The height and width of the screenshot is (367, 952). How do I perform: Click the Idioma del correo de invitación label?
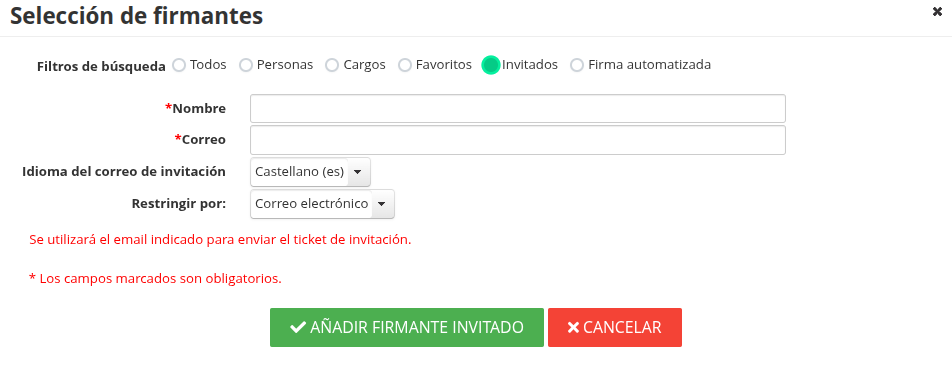click(124, 171)
